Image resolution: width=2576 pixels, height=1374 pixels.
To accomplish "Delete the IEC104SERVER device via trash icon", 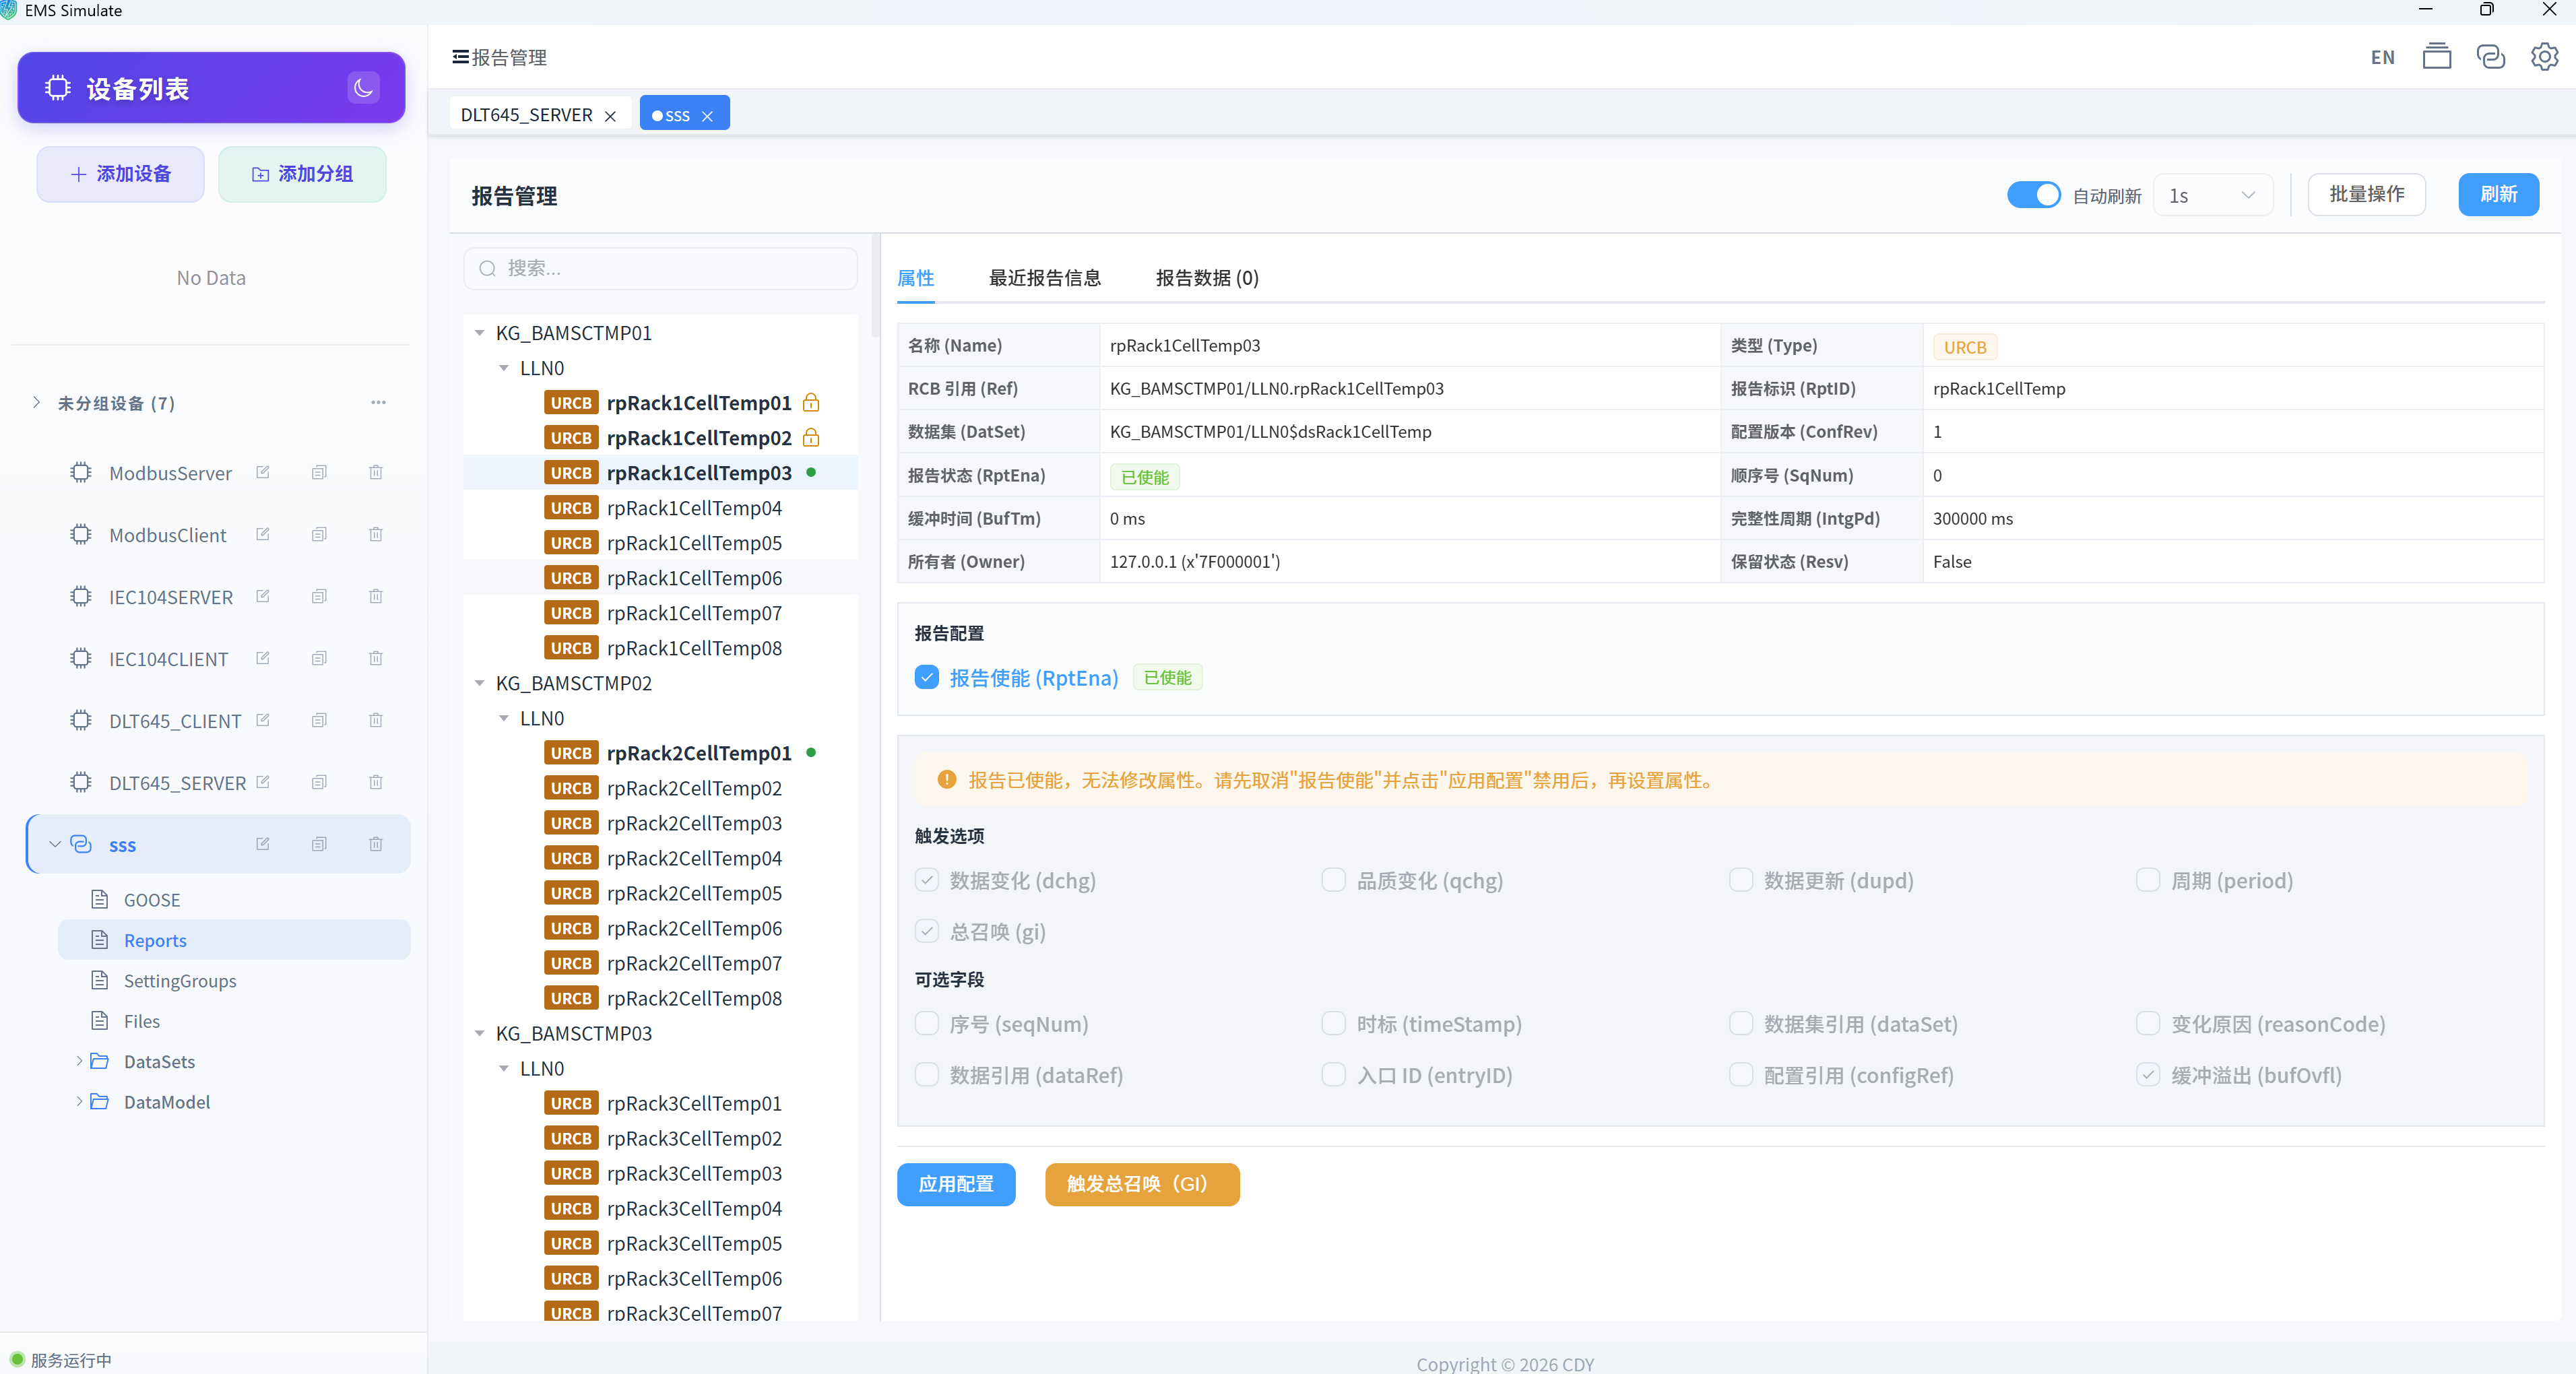I will point(376,596).
